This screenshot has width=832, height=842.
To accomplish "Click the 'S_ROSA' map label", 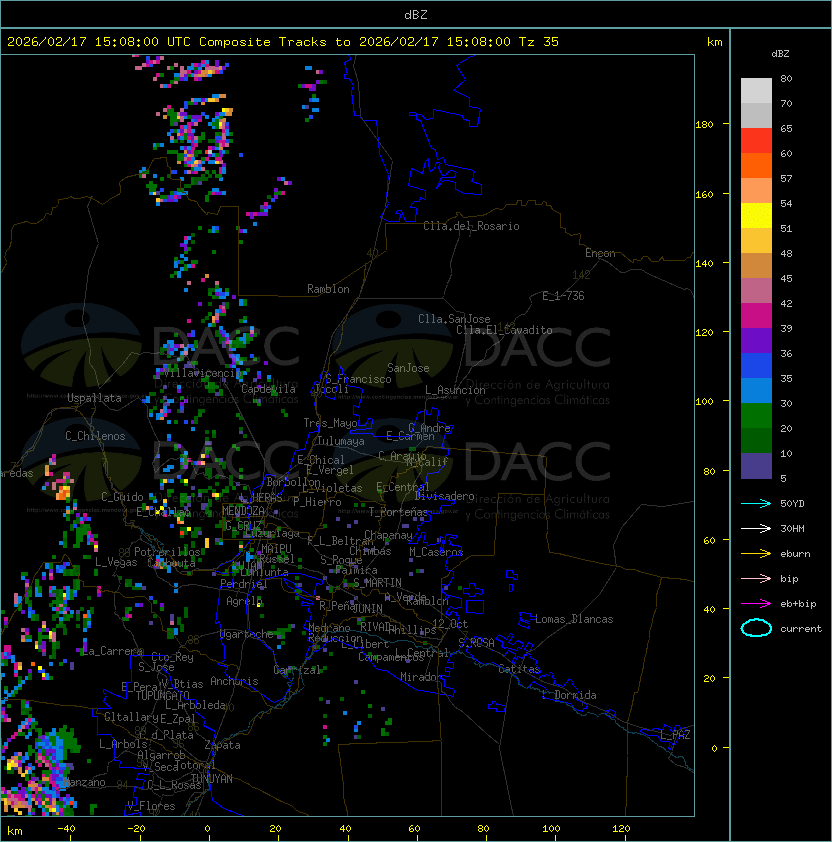I will [x=476, y=643].
